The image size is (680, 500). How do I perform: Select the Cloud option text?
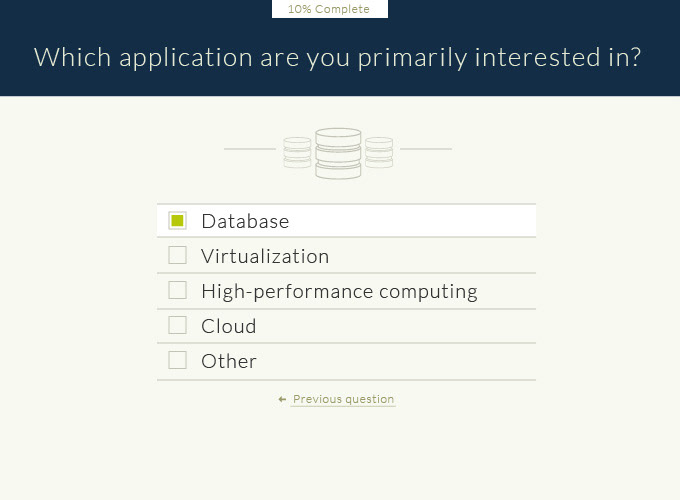click(229, 326)
